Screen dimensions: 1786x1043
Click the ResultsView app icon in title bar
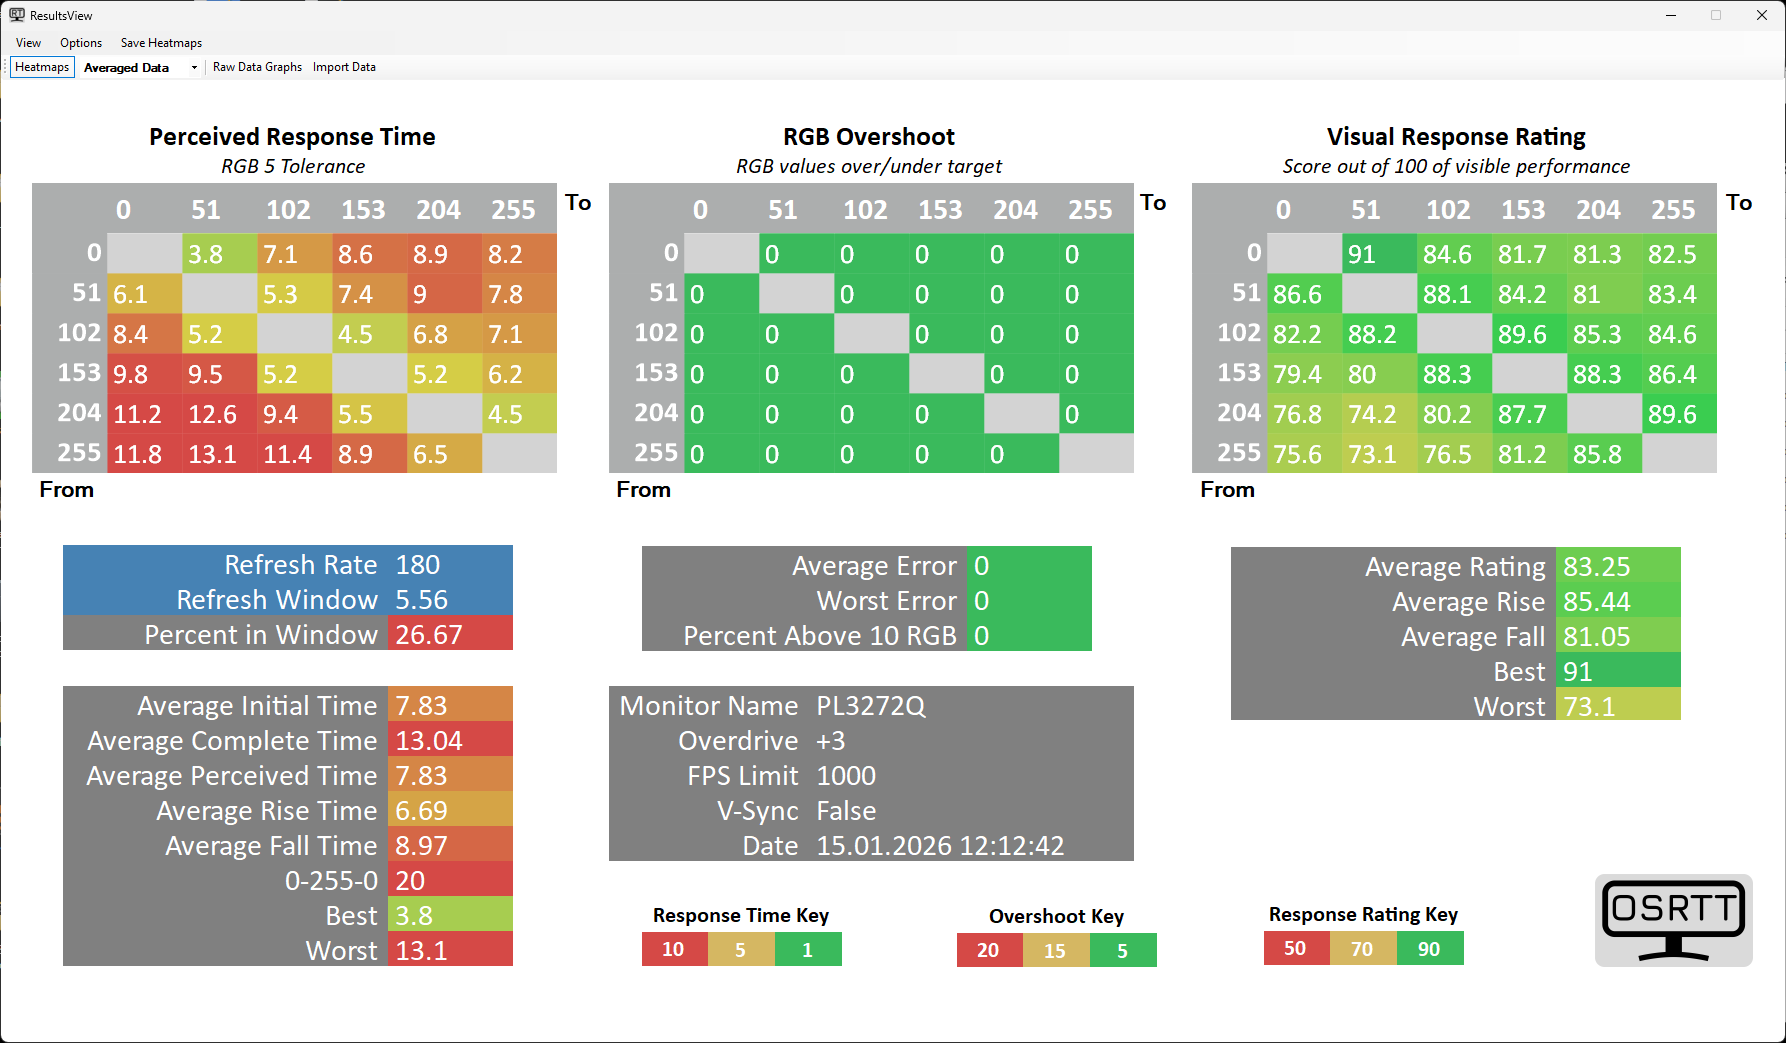point(17,15)
